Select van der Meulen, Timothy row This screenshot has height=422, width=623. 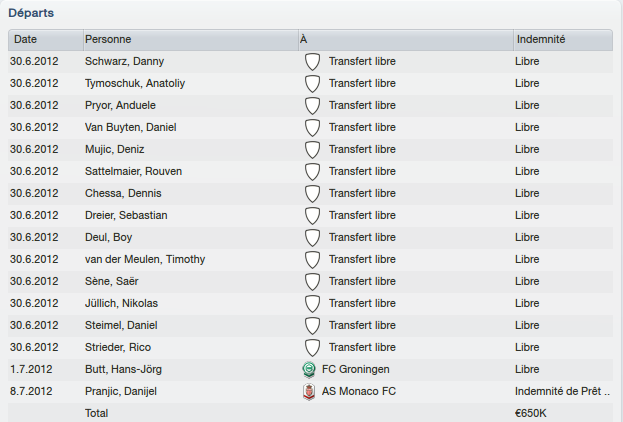(310, 259)
